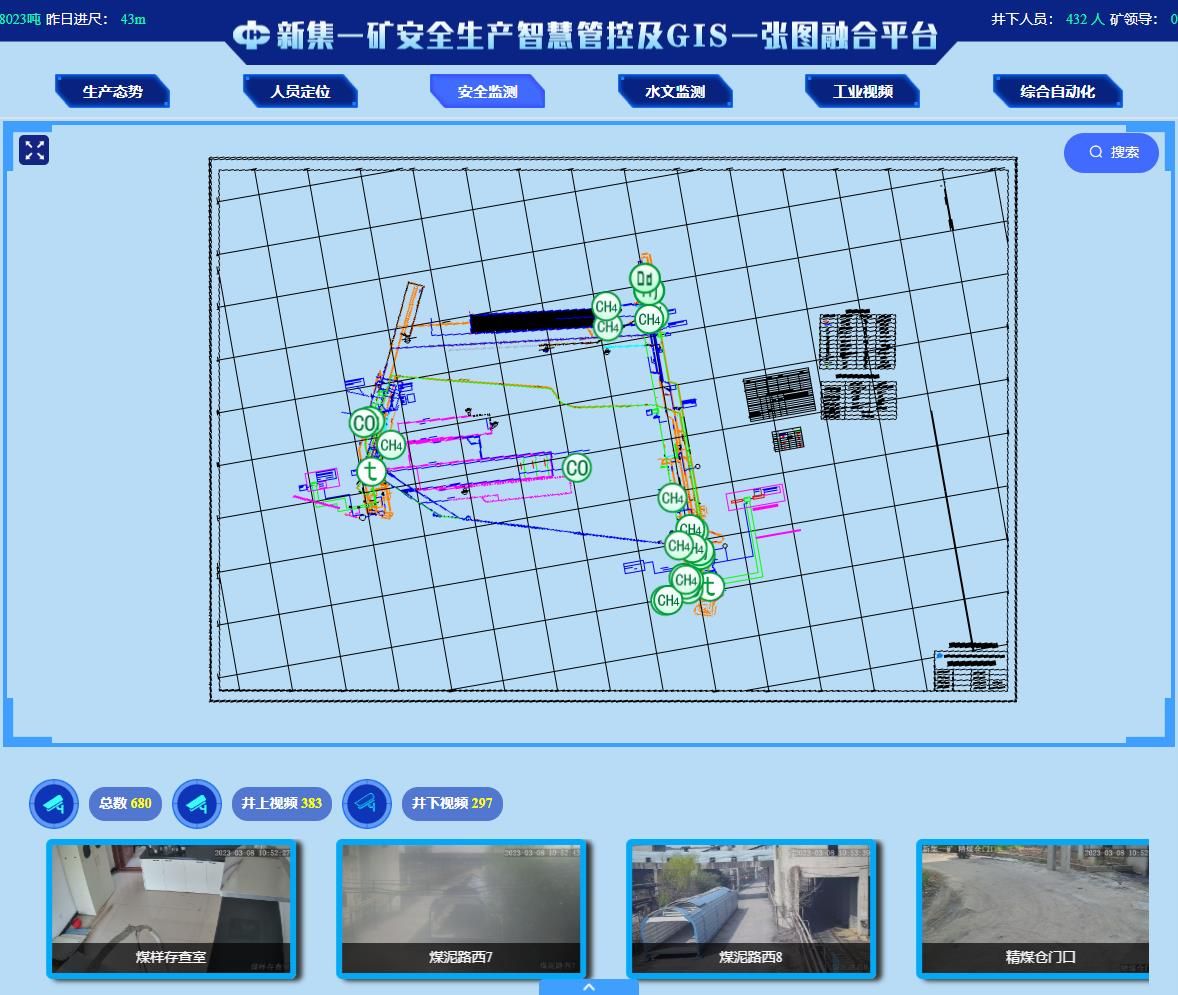Click the surface video camera icon

coord(197,803)
